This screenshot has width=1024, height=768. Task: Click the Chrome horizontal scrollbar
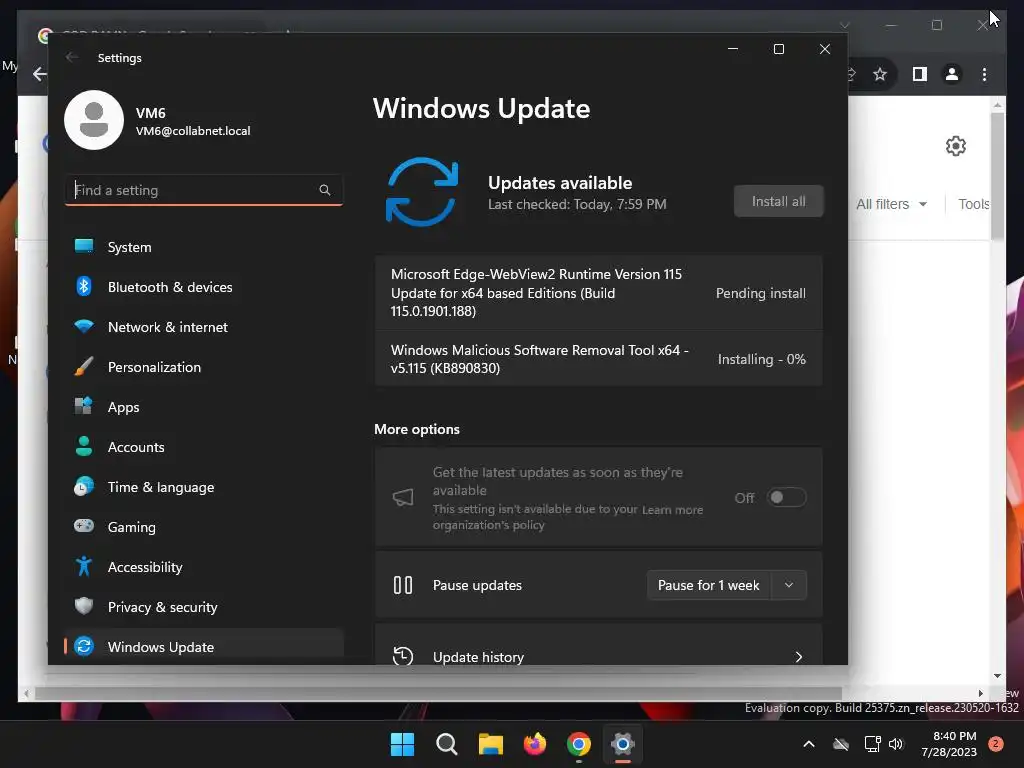point(438,693)
